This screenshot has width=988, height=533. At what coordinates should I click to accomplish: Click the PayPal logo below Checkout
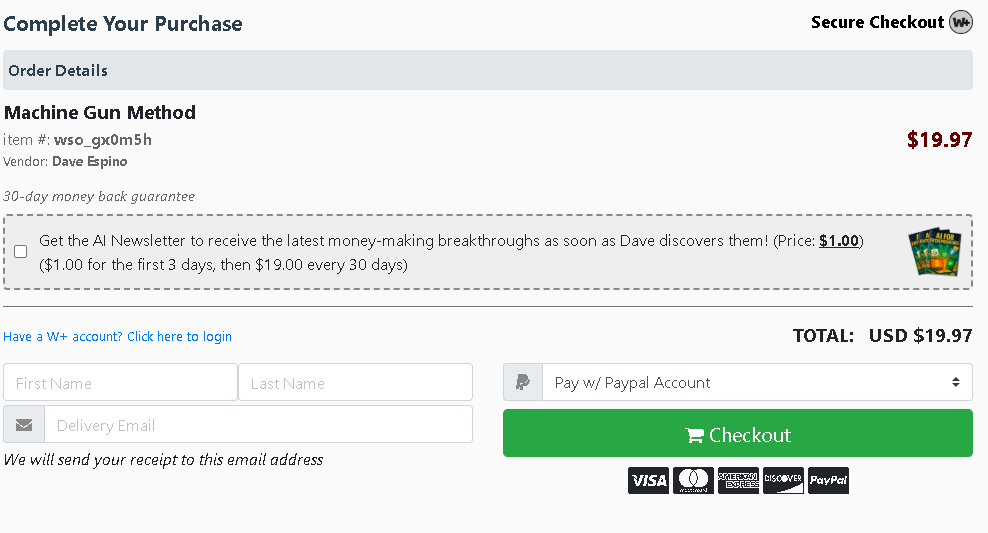pos(828,481)
